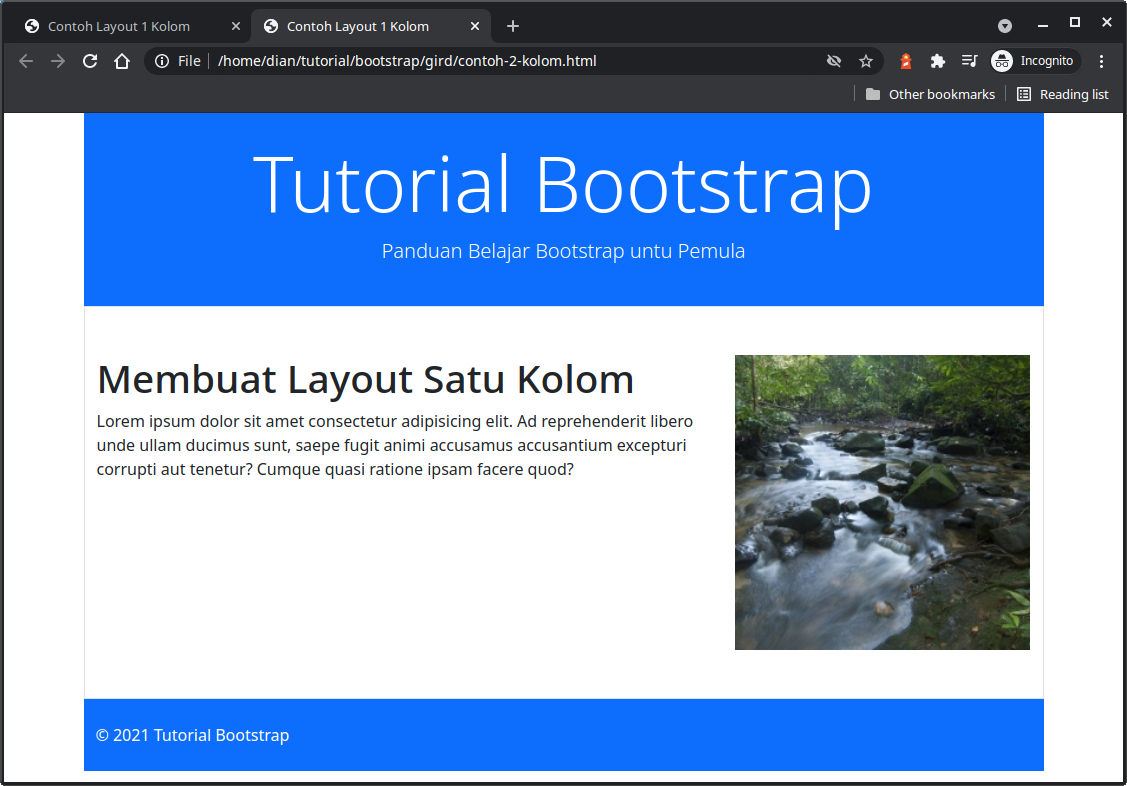Open the Reading list panel
Image resolution: width=1127 pixels, height=786 pixels.
coord(1063,94)
